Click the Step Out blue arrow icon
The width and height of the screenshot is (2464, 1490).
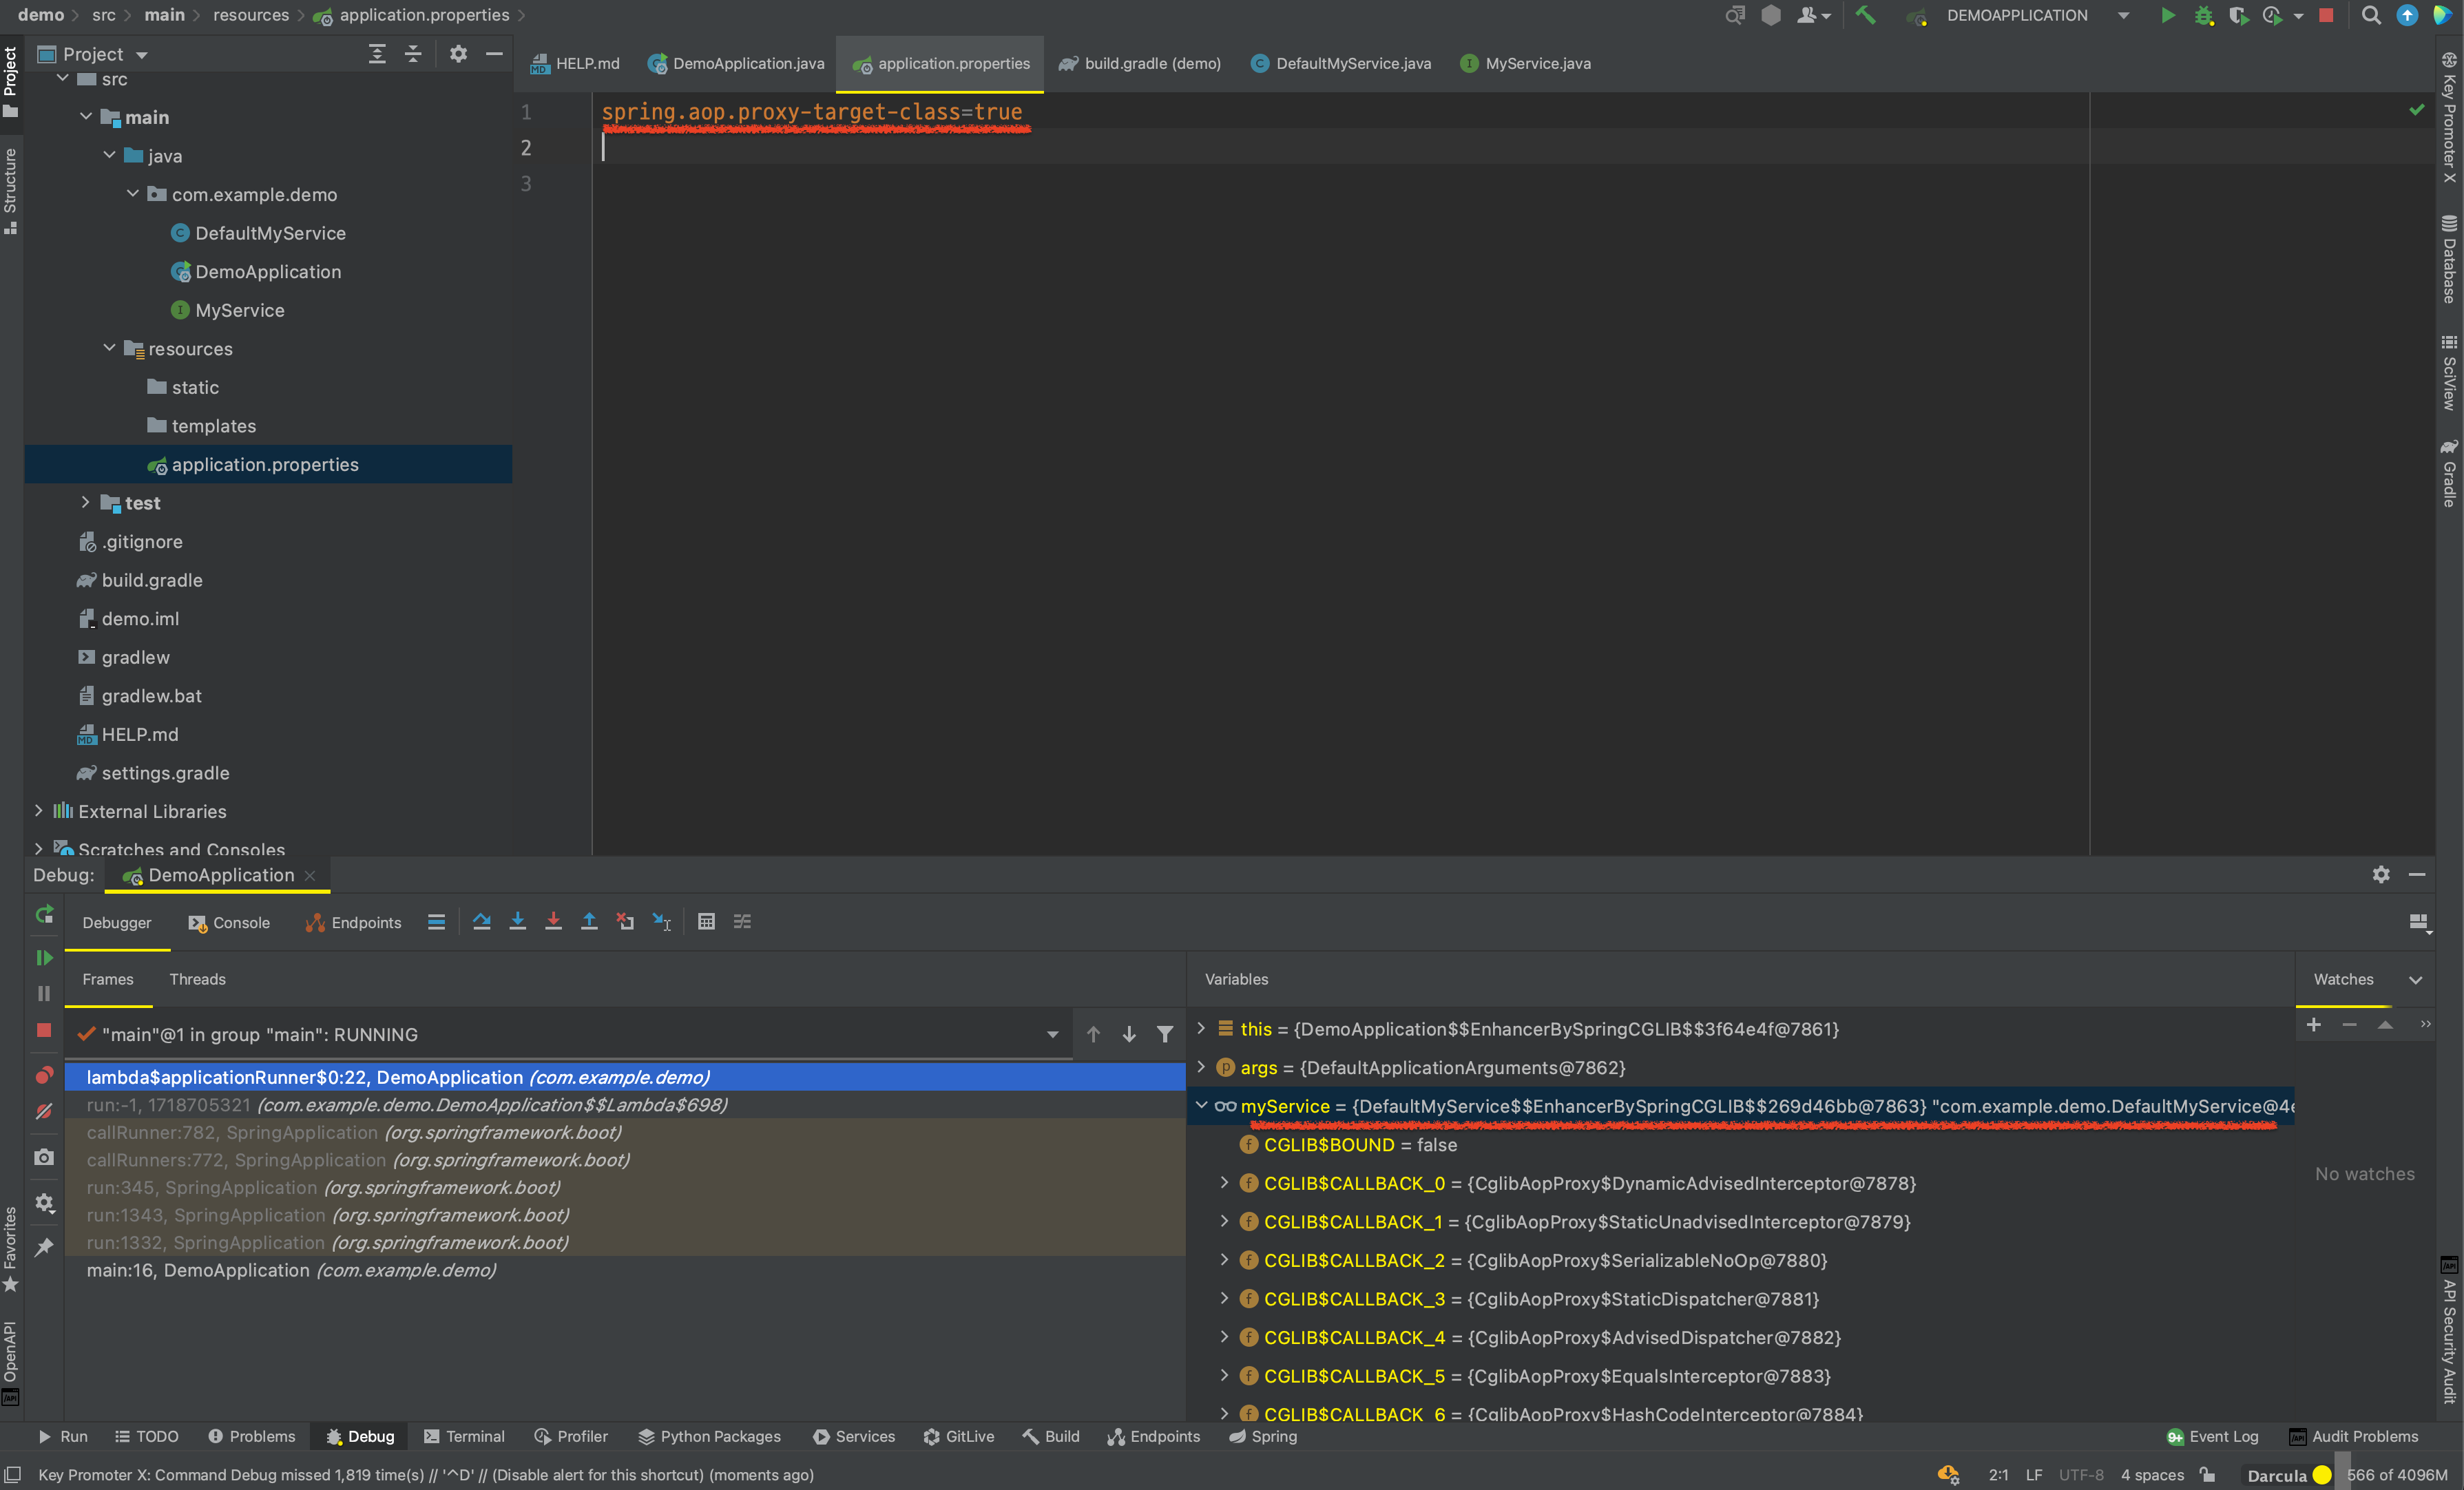tap(589, 922)
